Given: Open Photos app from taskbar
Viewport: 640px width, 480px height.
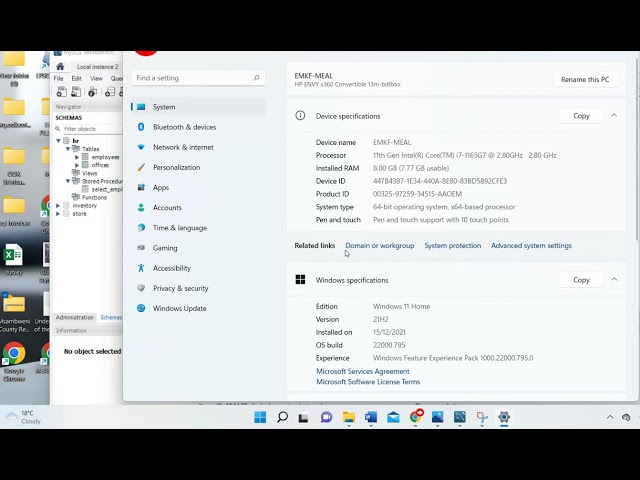Looking at the screenshot, I should click(x=438, y=417).
